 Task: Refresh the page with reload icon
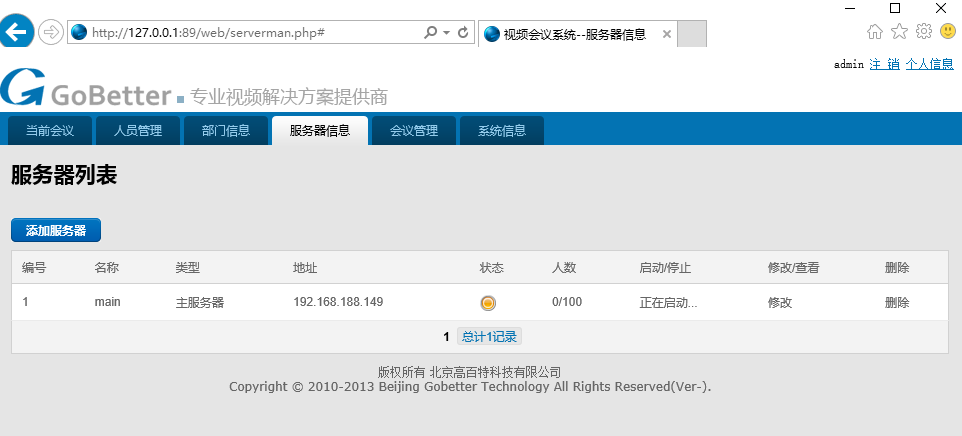point(463,32)
